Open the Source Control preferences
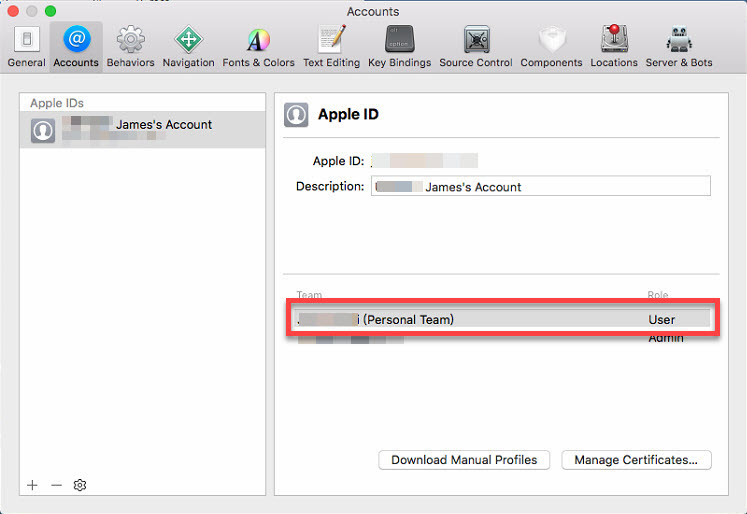Viewport: 747px width, 514px height. tap(475, 47)
